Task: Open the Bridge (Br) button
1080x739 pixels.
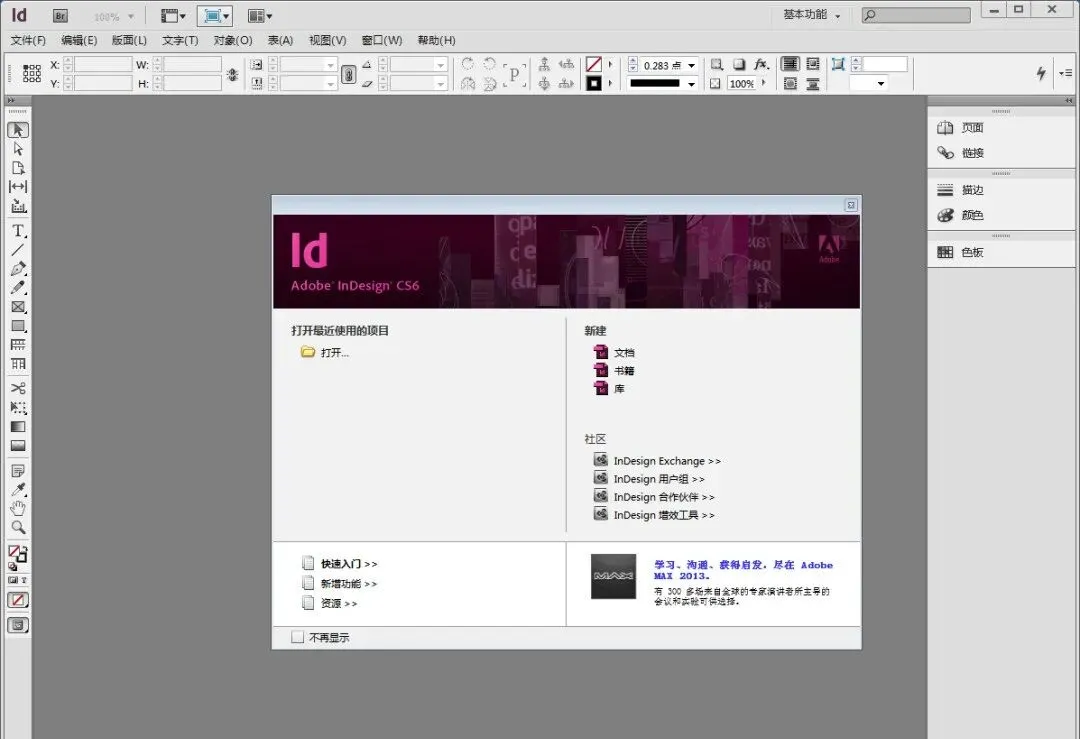Action: point(60,16)
